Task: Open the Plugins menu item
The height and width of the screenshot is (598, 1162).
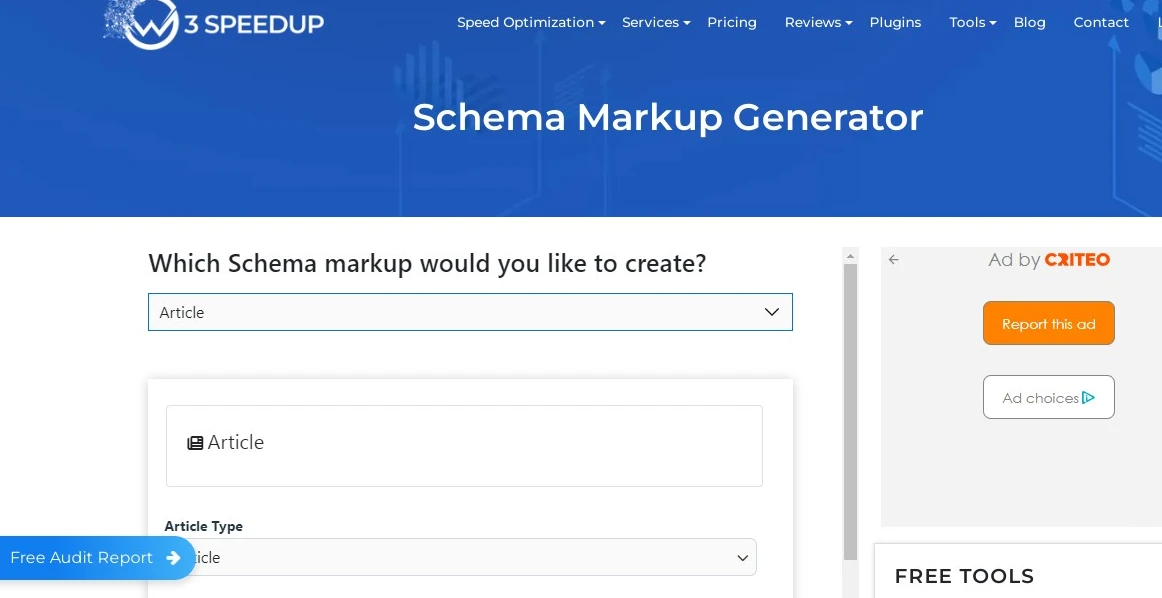Action: [895, 22]
